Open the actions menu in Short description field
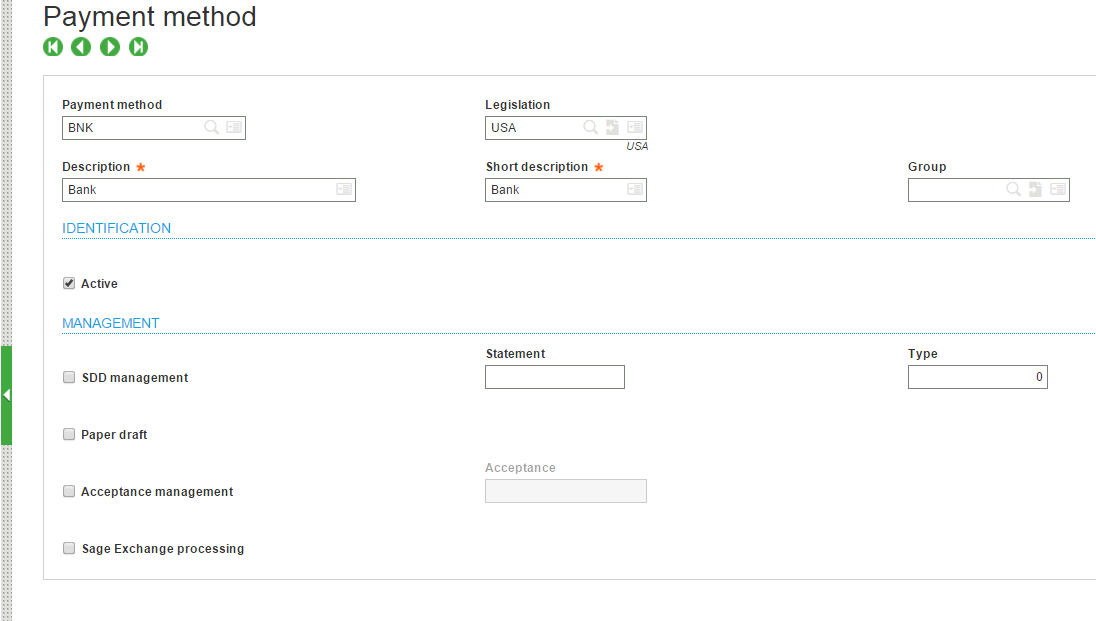 tap(635, 189)
